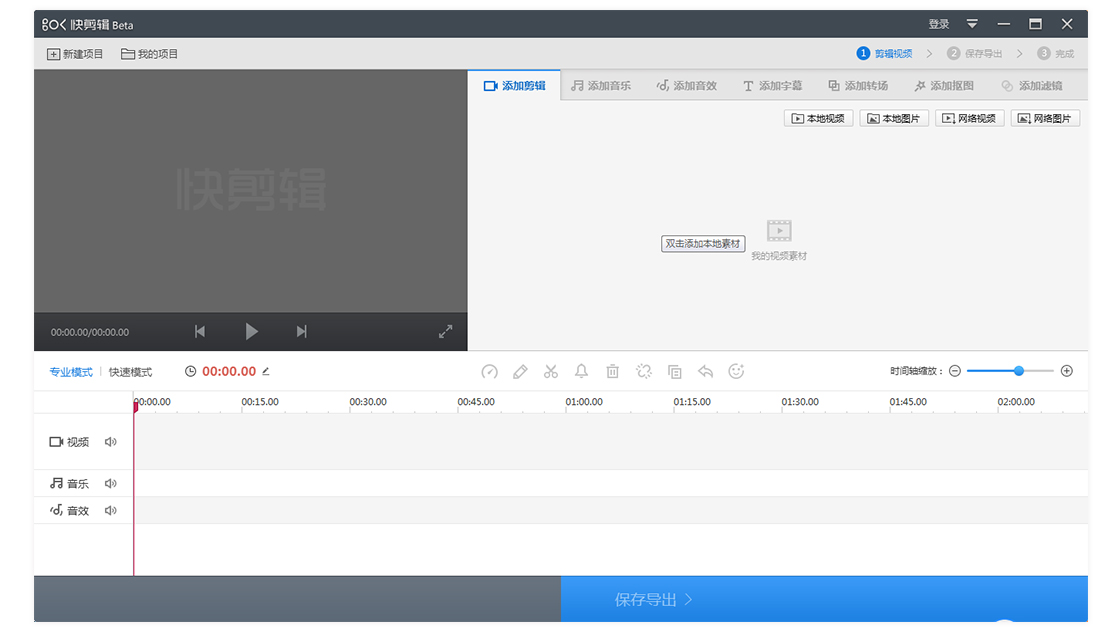Mute the 音乐 track speaker

[x=111, y=484]
